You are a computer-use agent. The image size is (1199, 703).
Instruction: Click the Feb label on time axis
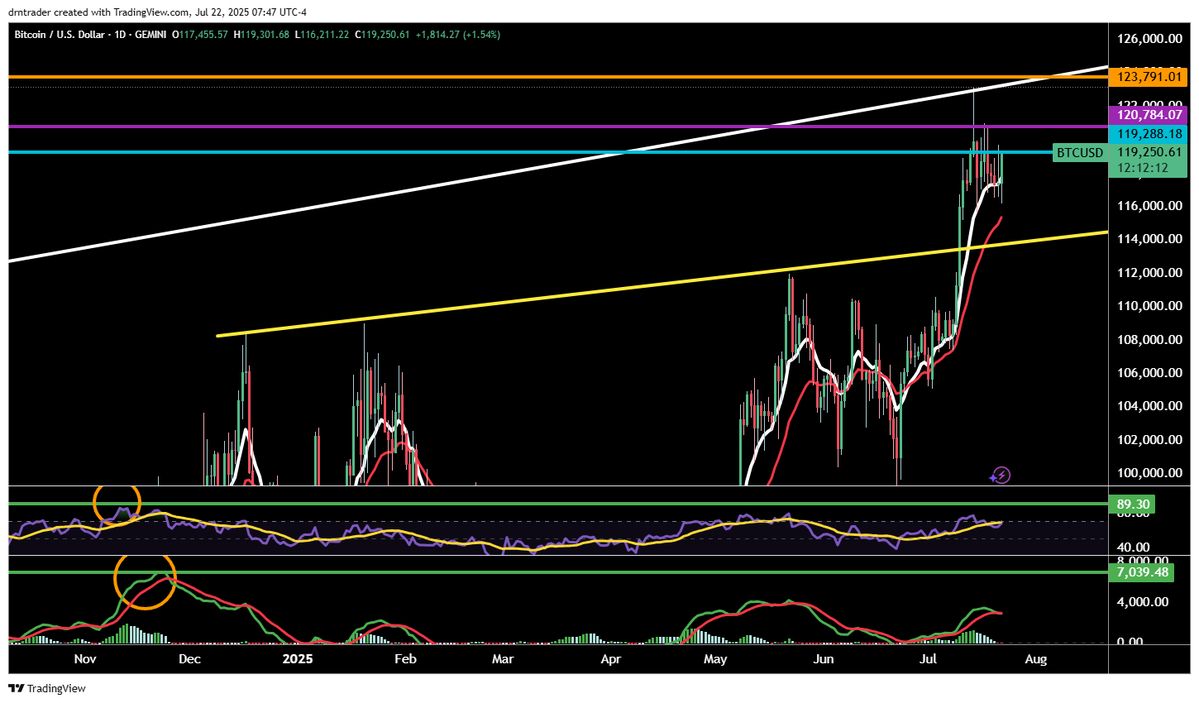405,659
